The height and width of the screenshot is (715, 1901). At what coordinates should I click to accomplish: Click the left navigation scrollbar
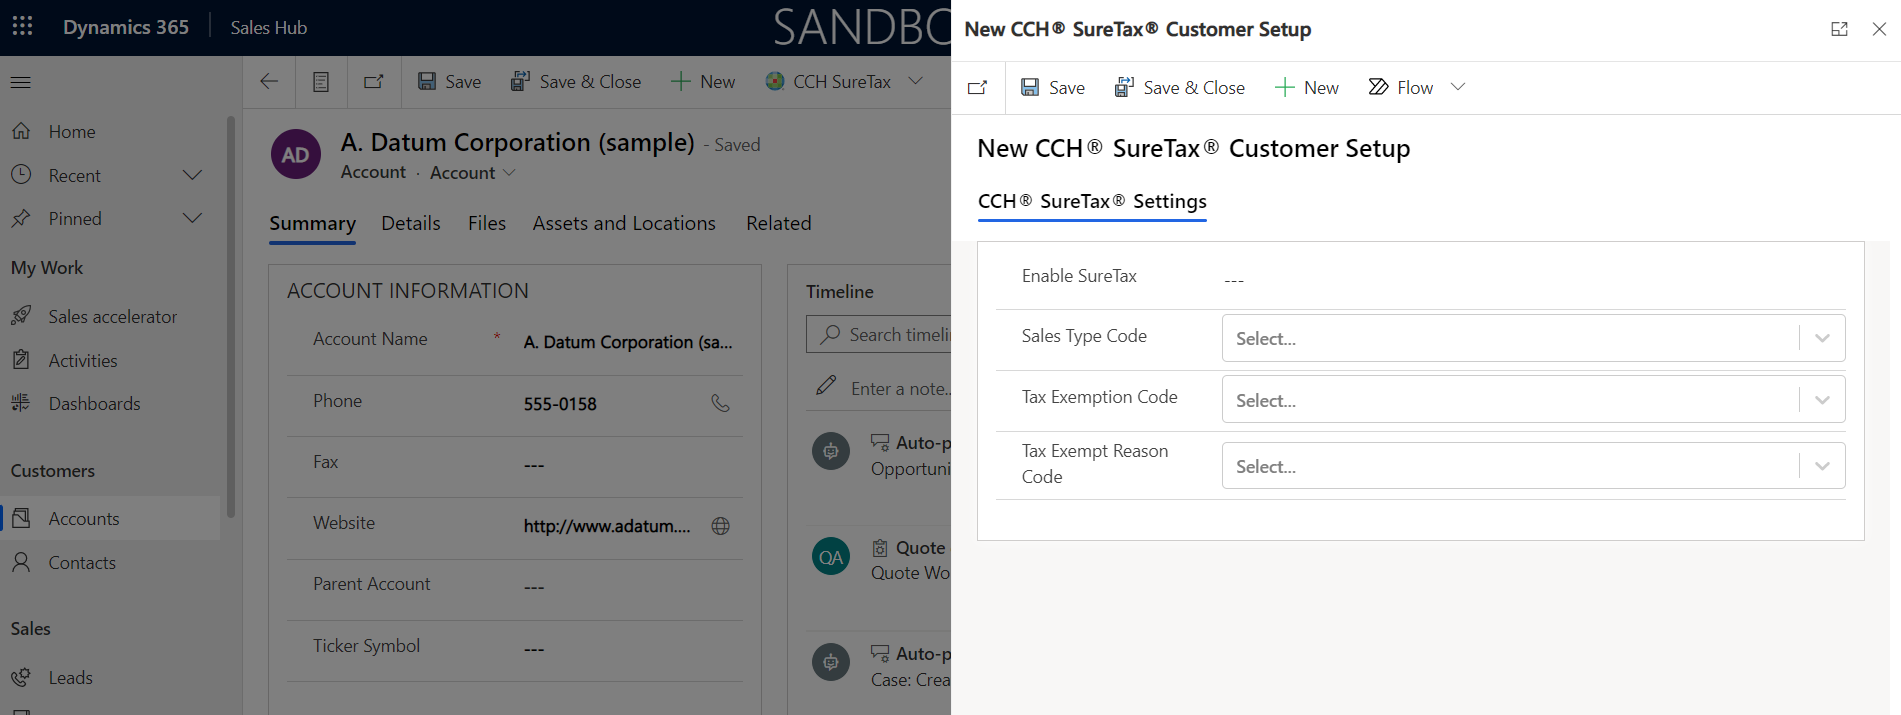pyautogui.click(x=231, y=316)
